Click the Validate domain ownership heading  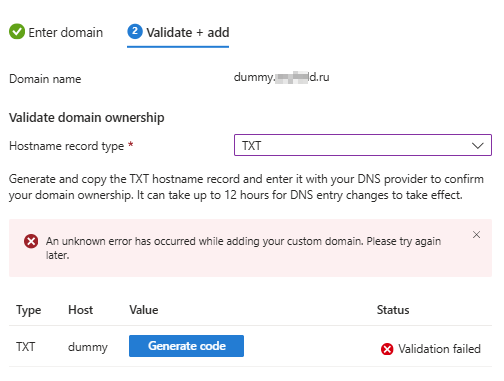coord(87,118)
